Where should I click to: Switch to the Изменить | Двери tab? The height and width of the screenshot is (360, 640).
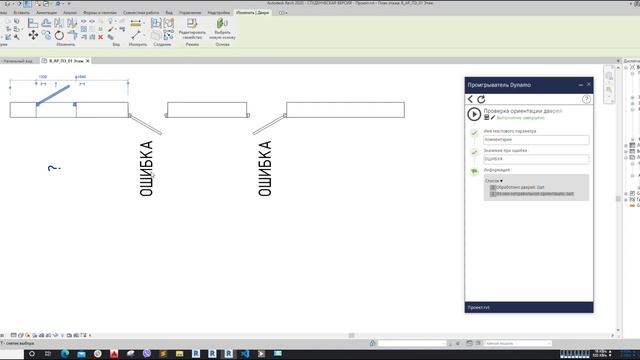(x=253, y=13)
